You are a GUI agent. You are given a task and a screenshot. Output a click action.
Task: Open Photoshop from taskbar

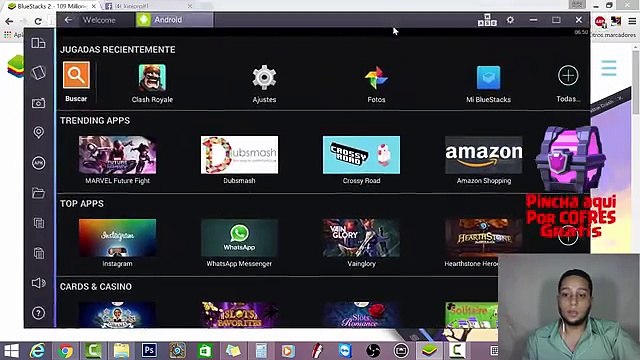(x=149, y=350)
